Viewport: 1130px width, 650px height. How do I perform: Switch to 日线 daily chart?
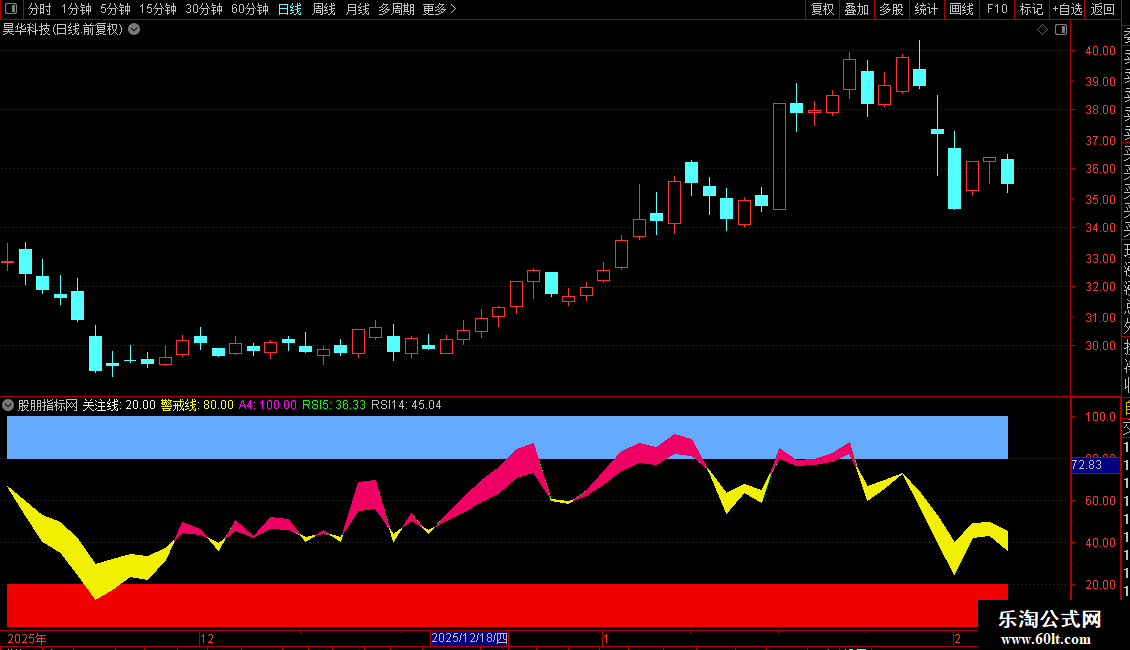[290, 9]
